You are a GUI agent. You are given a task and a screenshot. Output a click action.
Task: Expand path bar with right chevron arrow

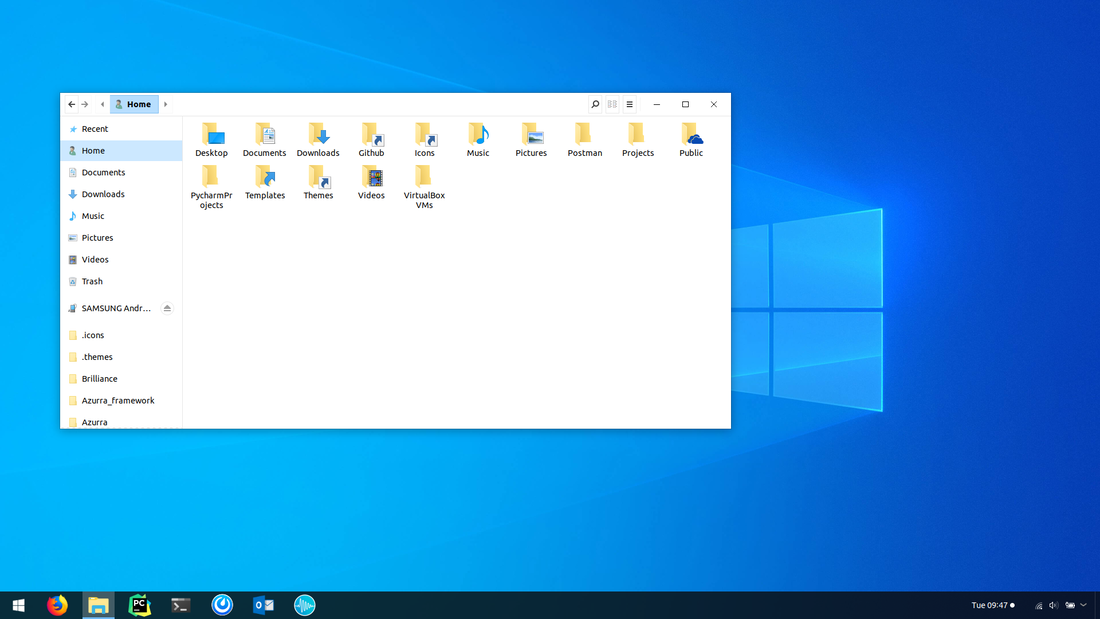pos(166,104)
